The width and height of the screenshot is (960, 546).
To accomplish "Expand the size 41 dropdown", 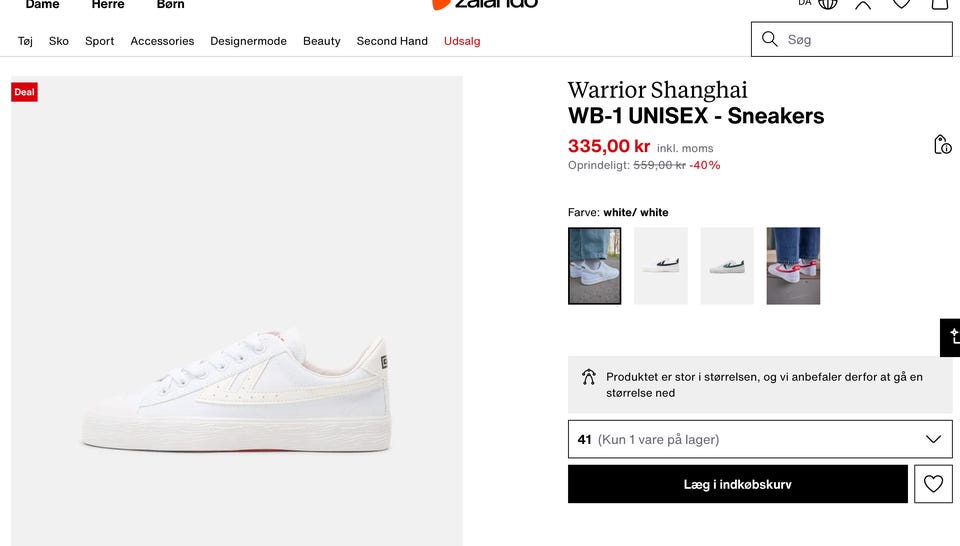I will [x=760, y=439].
